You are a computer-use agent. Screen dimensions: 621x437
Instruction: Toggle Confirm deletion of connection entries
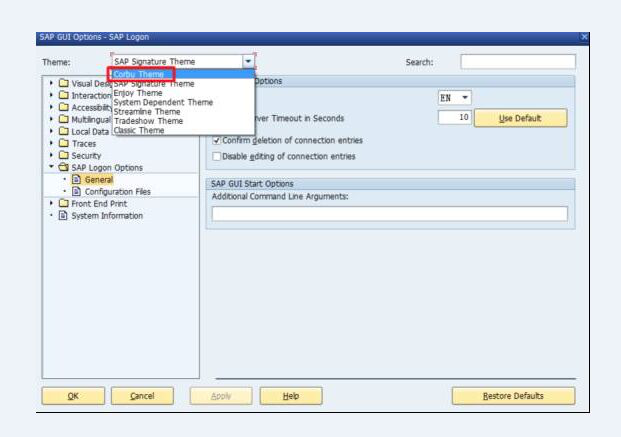[217, 141]
